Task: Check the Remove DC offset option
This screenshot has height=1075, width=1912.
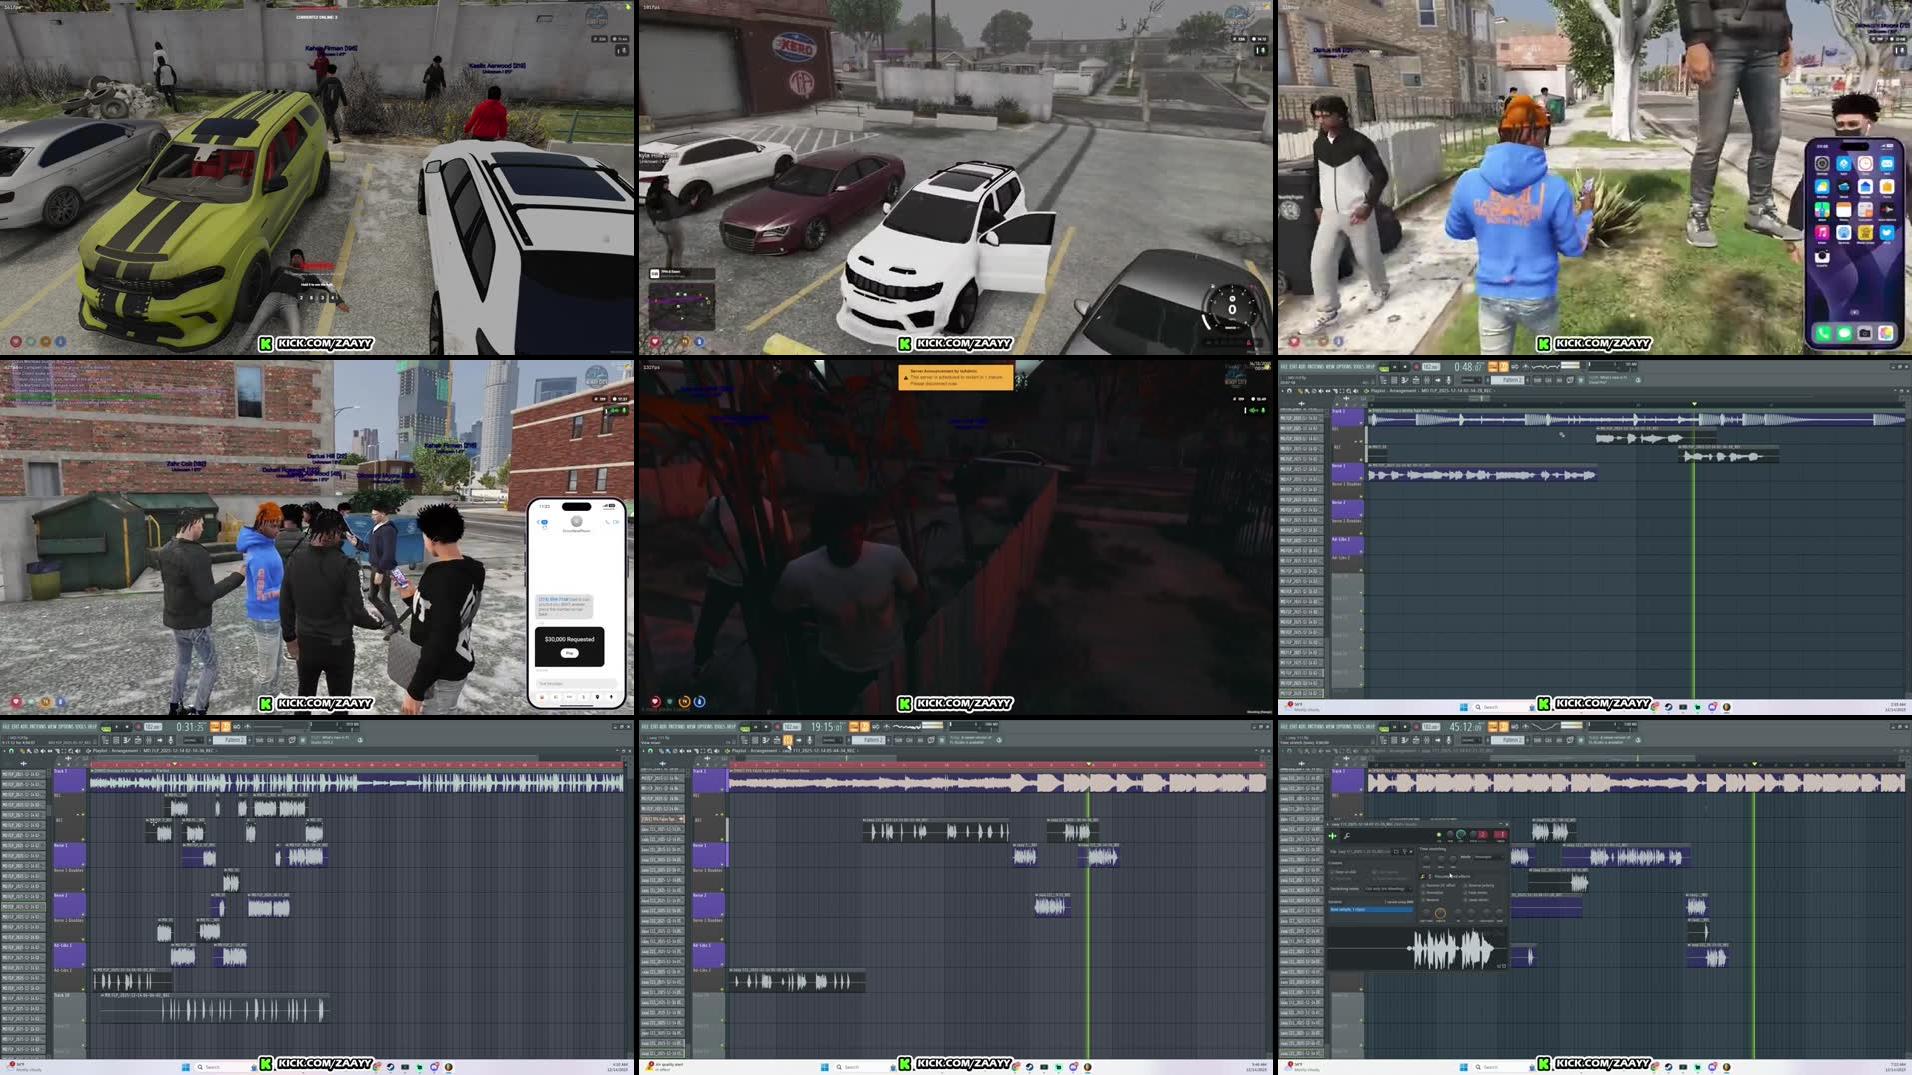Action: pyautogui.click(x=1424, y=885)
